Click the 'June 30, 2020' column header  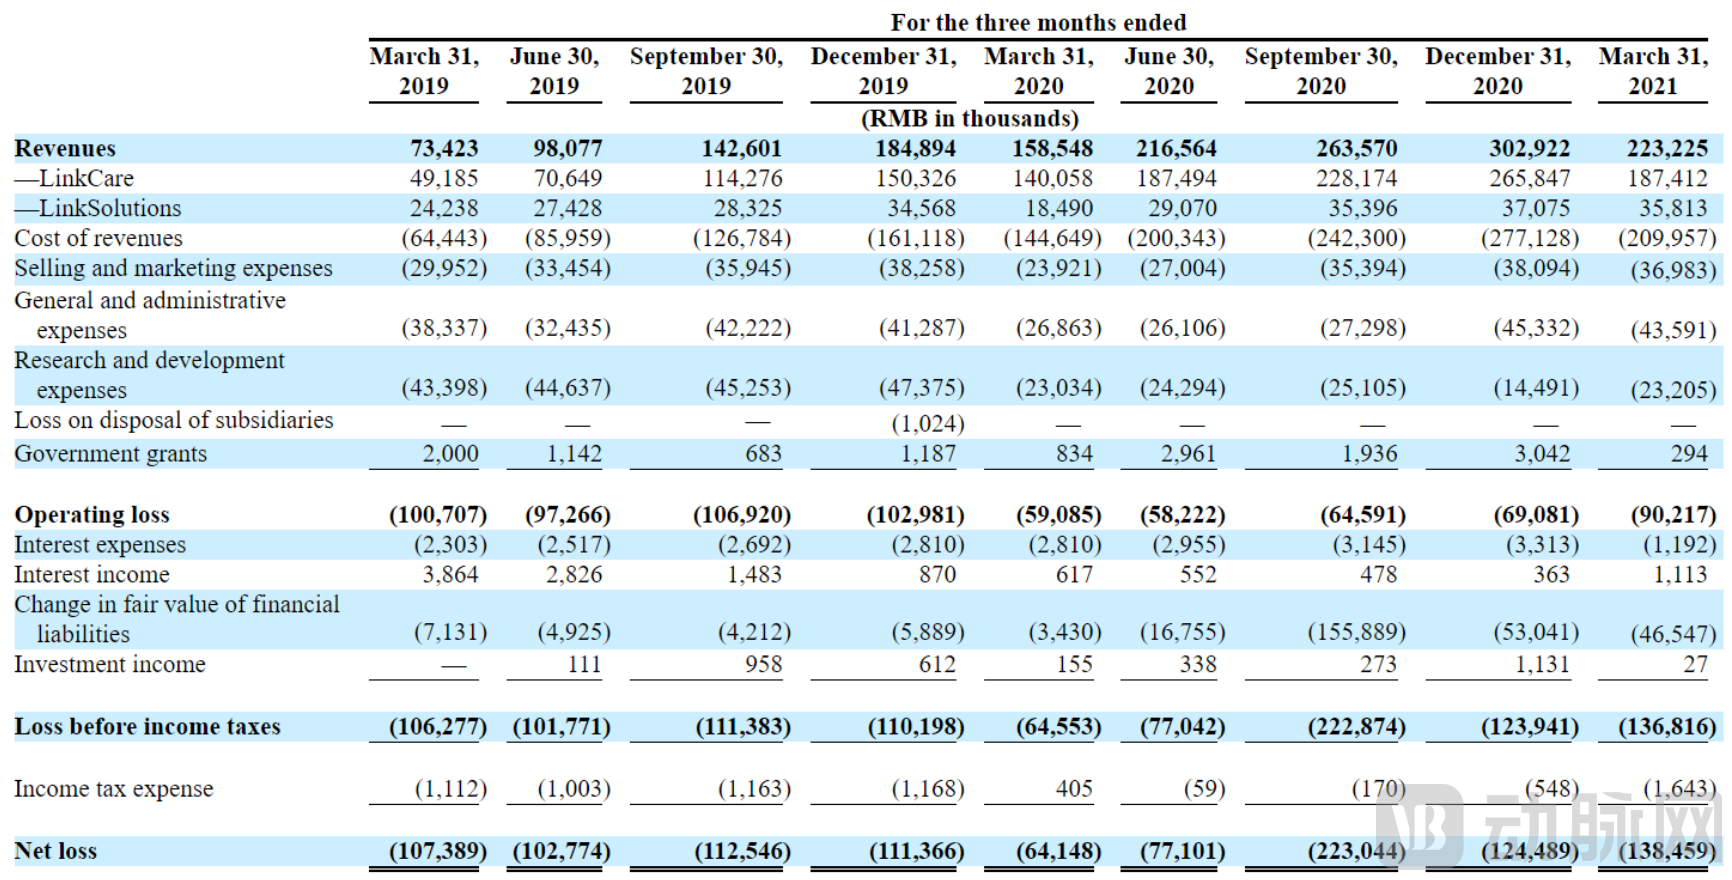[x=1169, y=71]
